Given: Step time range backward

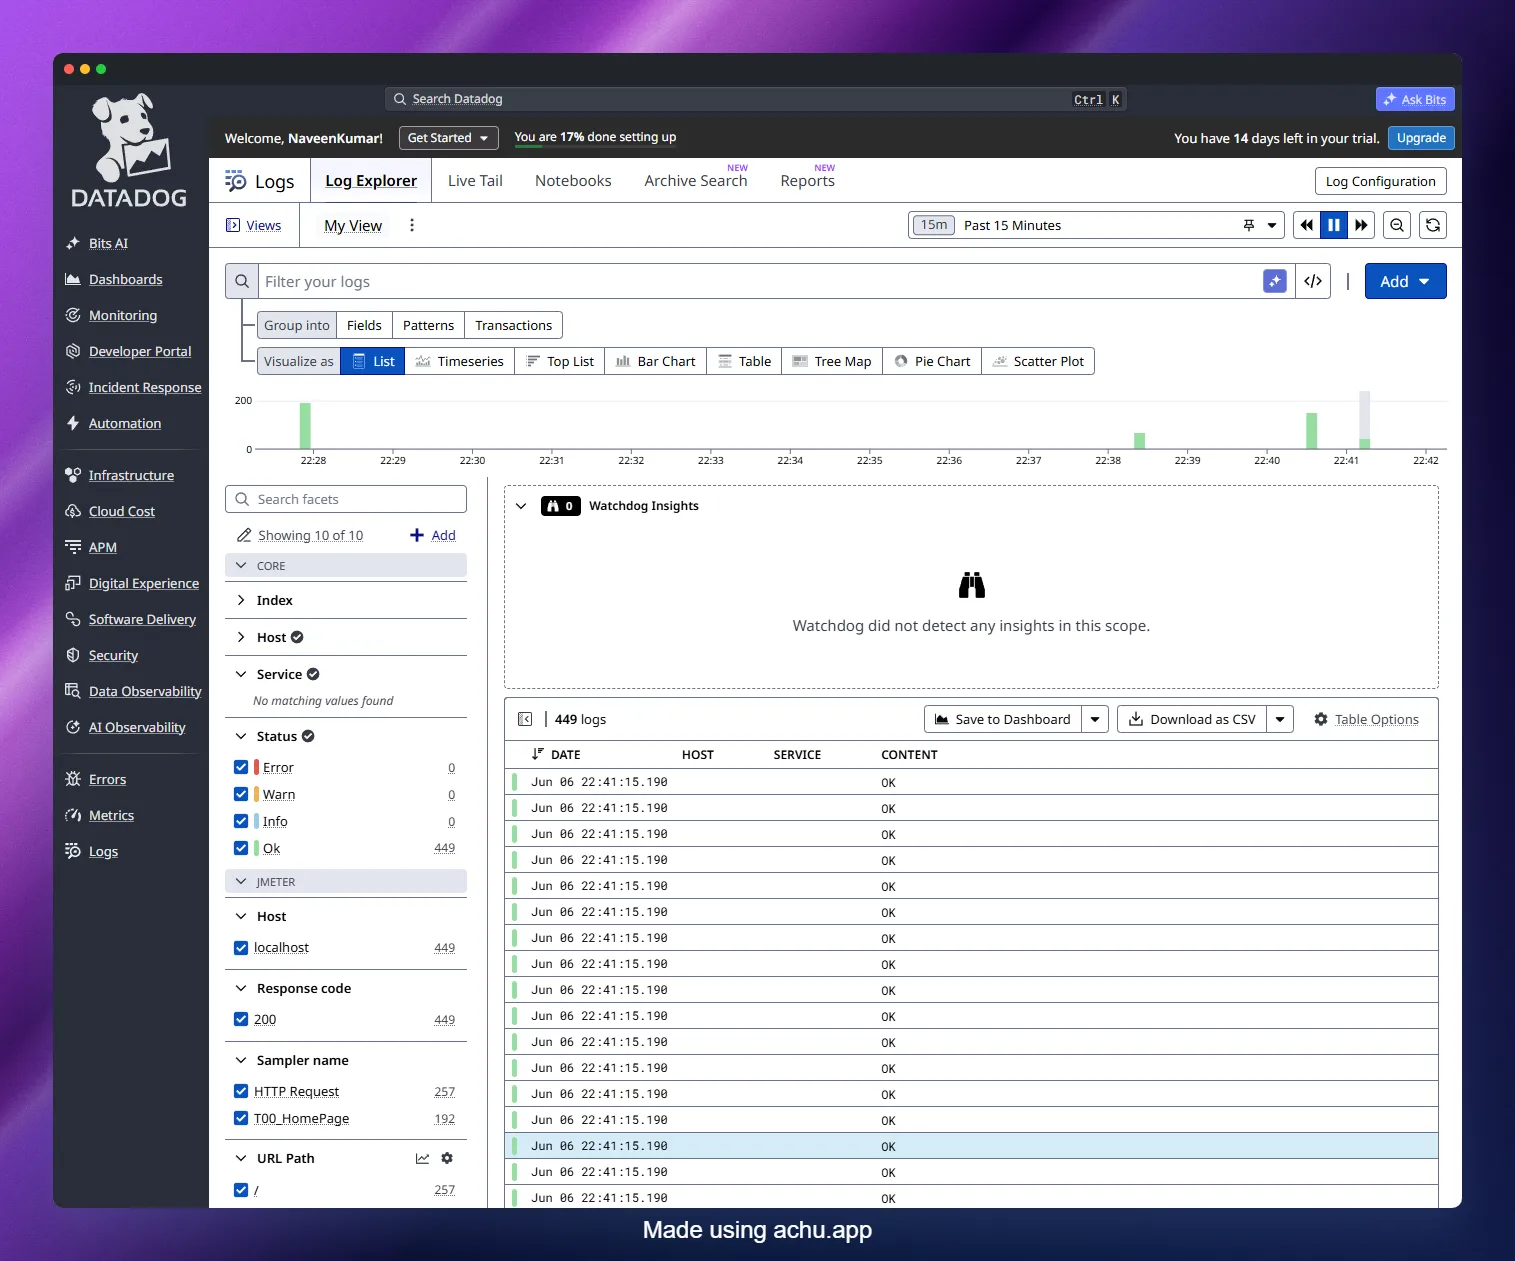Looking at the screenshot, I should [1306, 225].
